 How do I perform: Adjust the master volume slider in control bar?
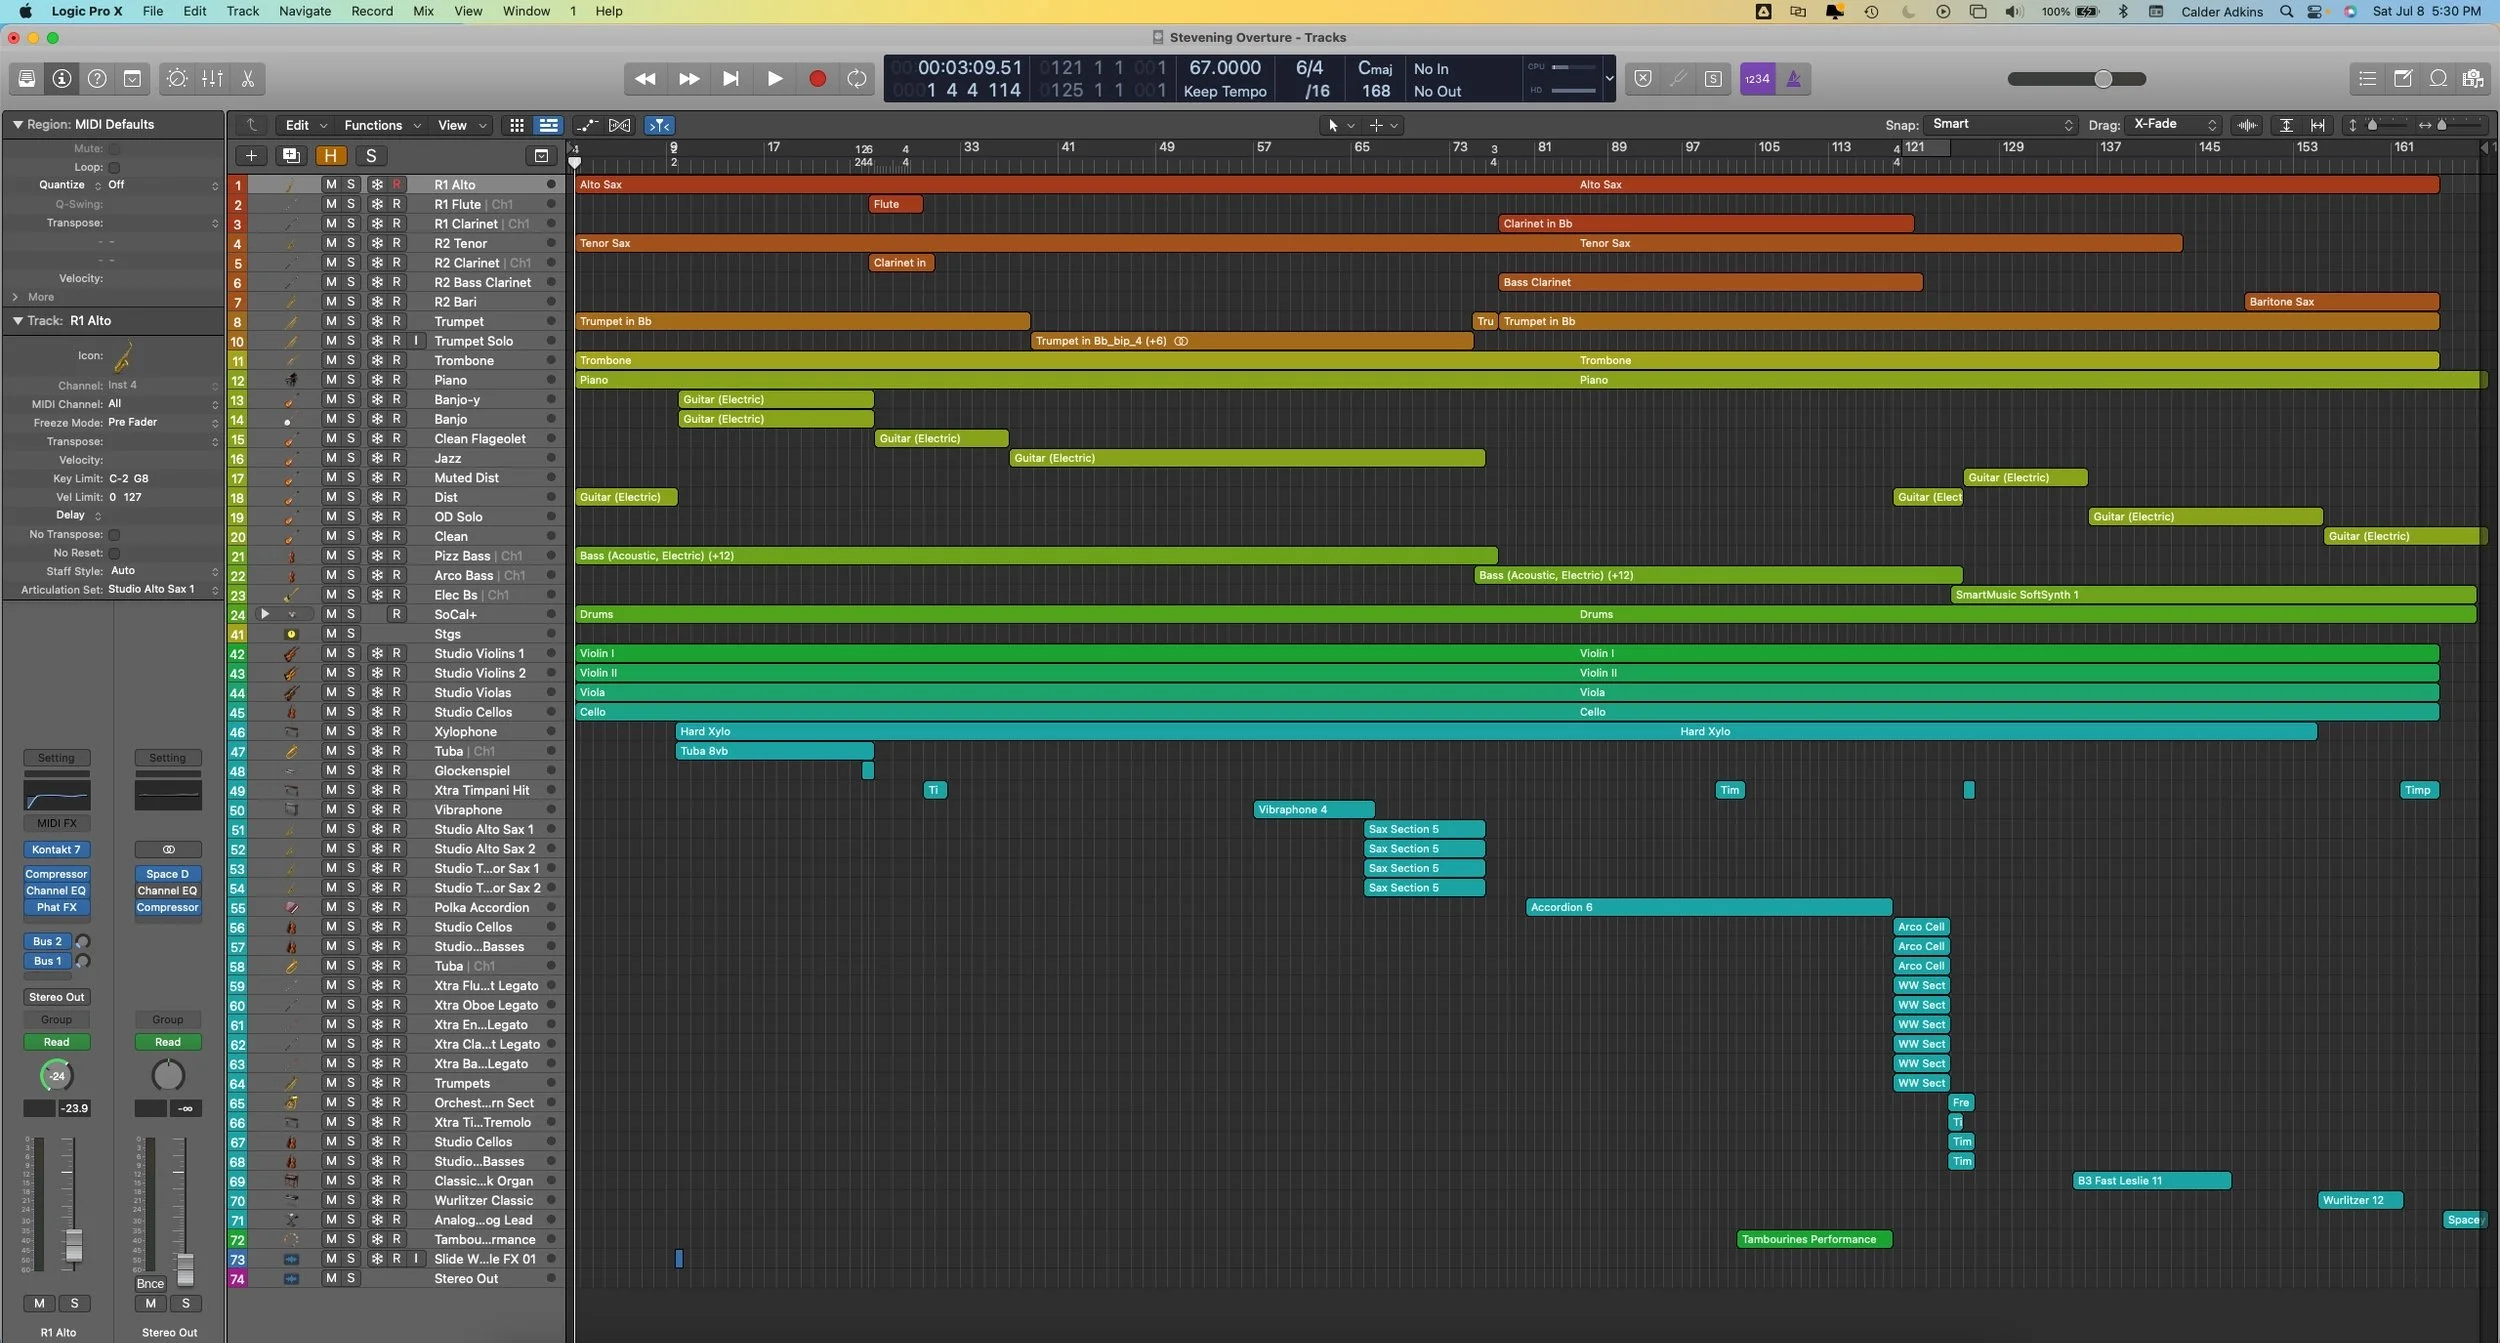(x=2102, y=78)
